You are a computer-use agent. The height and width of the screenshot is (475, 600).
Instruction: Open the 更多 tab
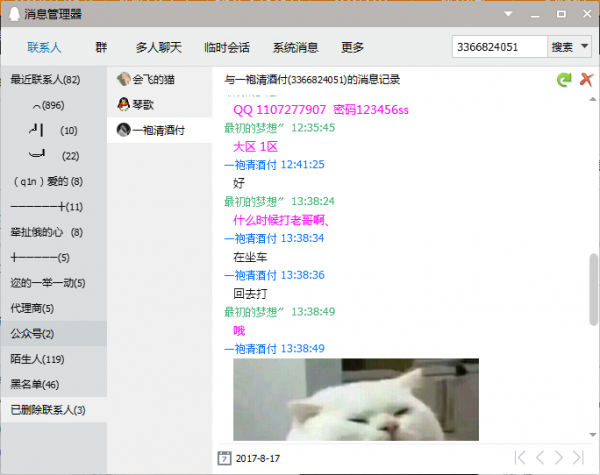tap(352, 47)
